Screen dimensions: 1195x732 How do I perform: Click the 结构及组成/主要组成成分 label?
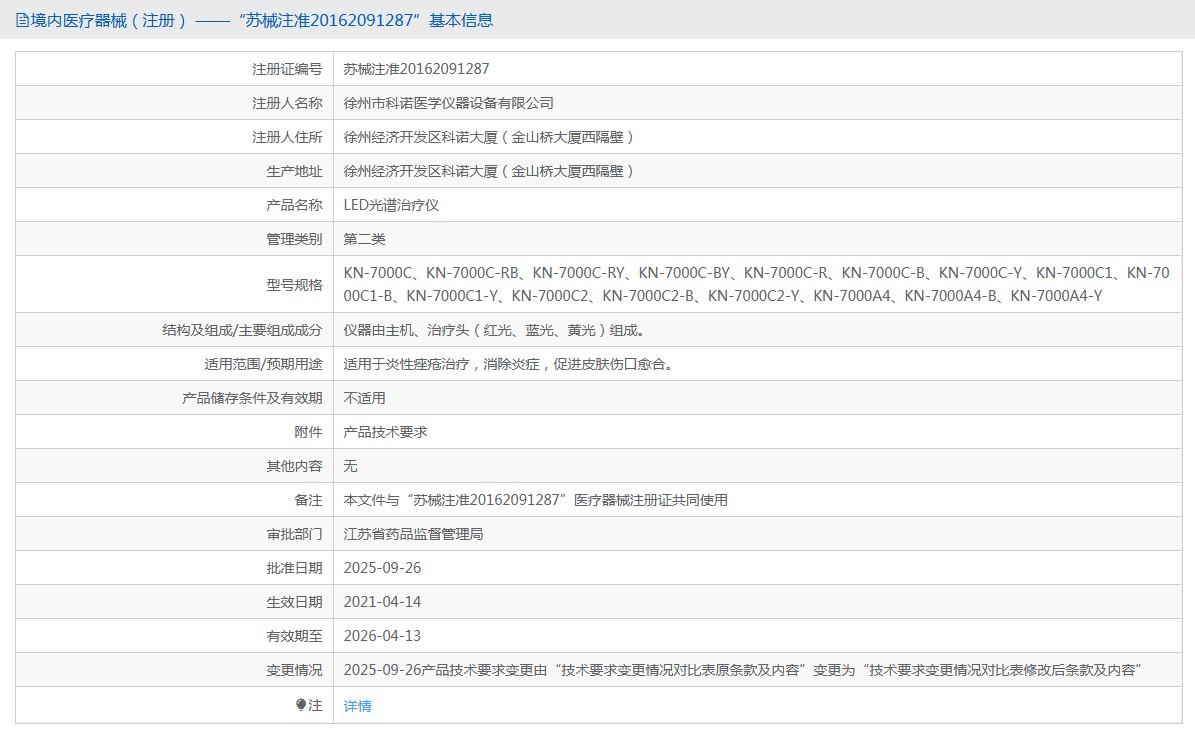point(242,330)
